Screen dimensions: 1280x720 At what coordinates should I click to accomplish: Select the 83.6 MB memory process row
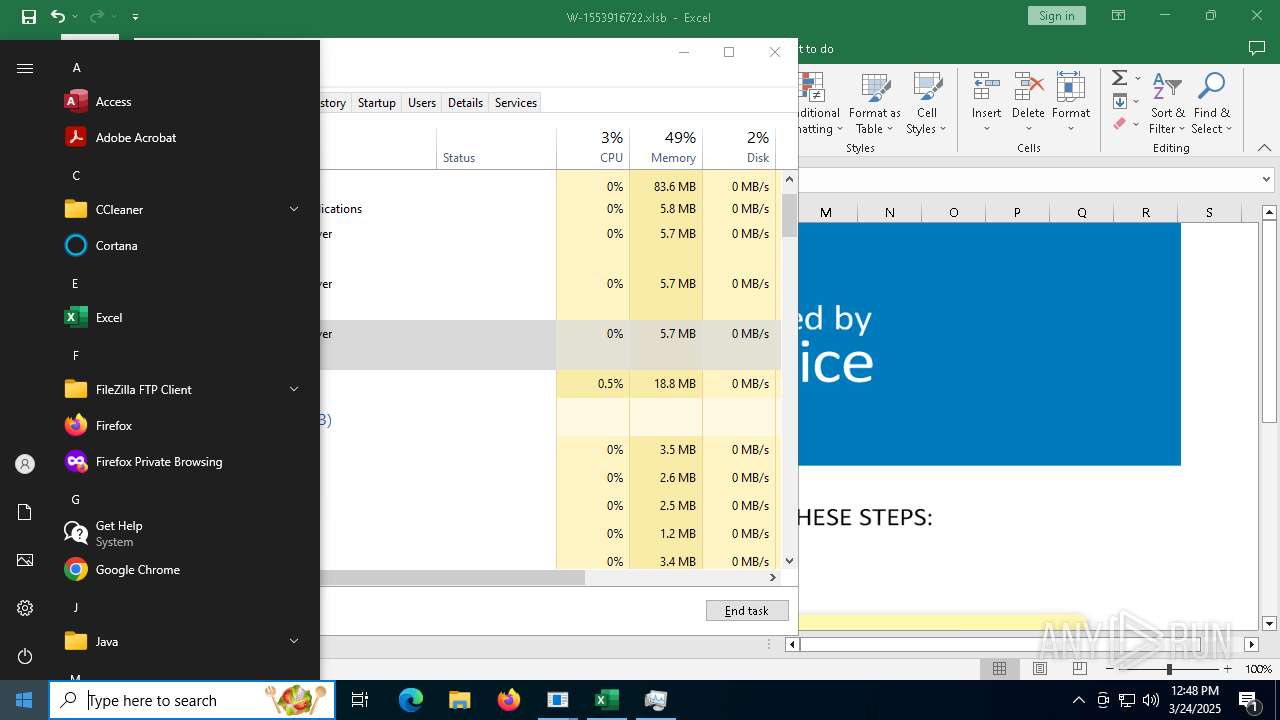(x=550, y=187)
